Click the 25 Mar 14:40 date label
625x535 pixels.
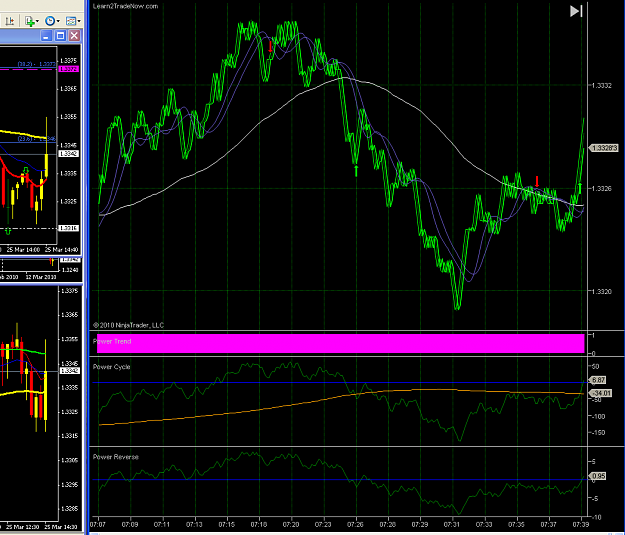click(61, 250)
